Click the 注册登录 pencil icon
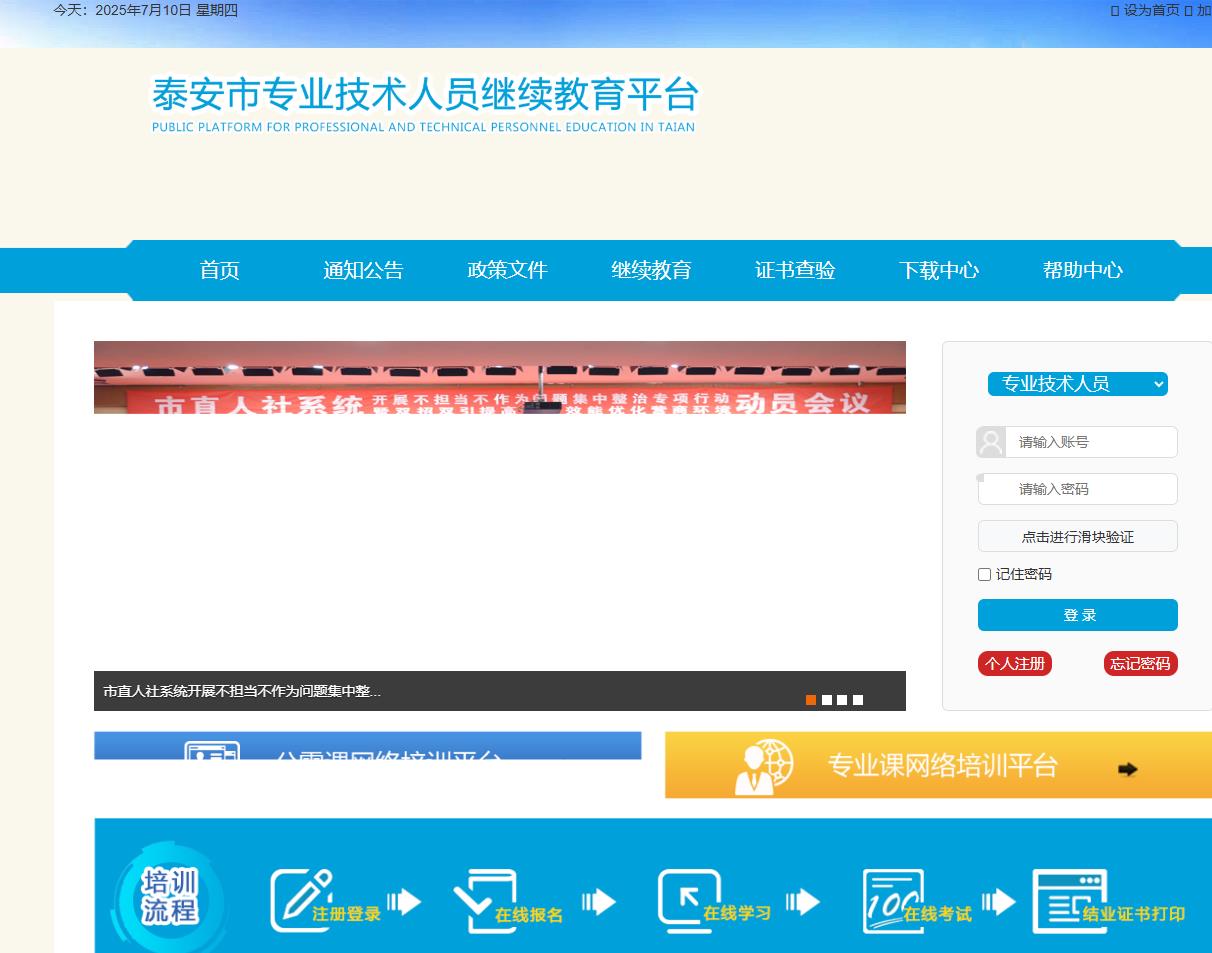The width and height of the screenshot is (1212, 953). (x=302, y=900)
